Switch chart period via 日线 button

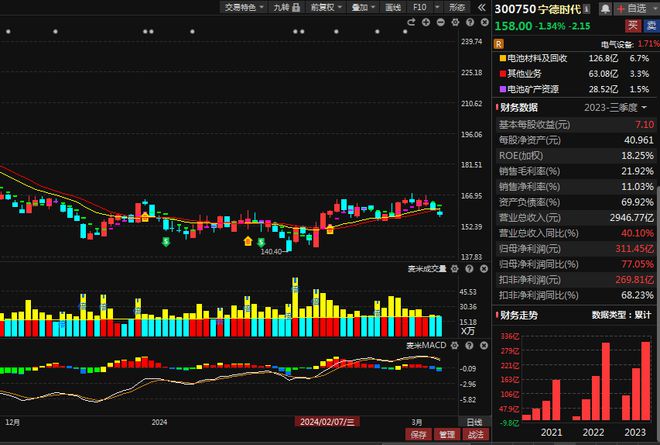[x=474, y=422]
